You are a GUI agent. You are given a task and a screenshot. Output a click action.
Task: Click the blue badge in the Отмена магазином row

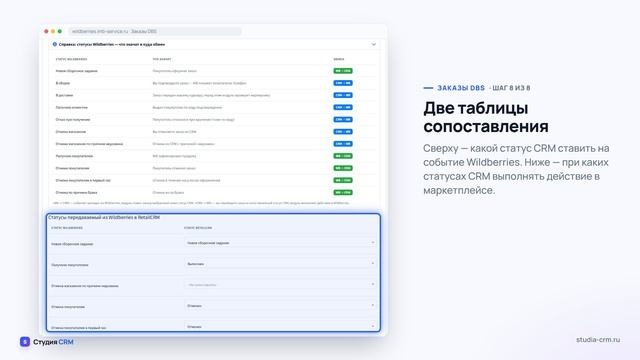point(343,132)
